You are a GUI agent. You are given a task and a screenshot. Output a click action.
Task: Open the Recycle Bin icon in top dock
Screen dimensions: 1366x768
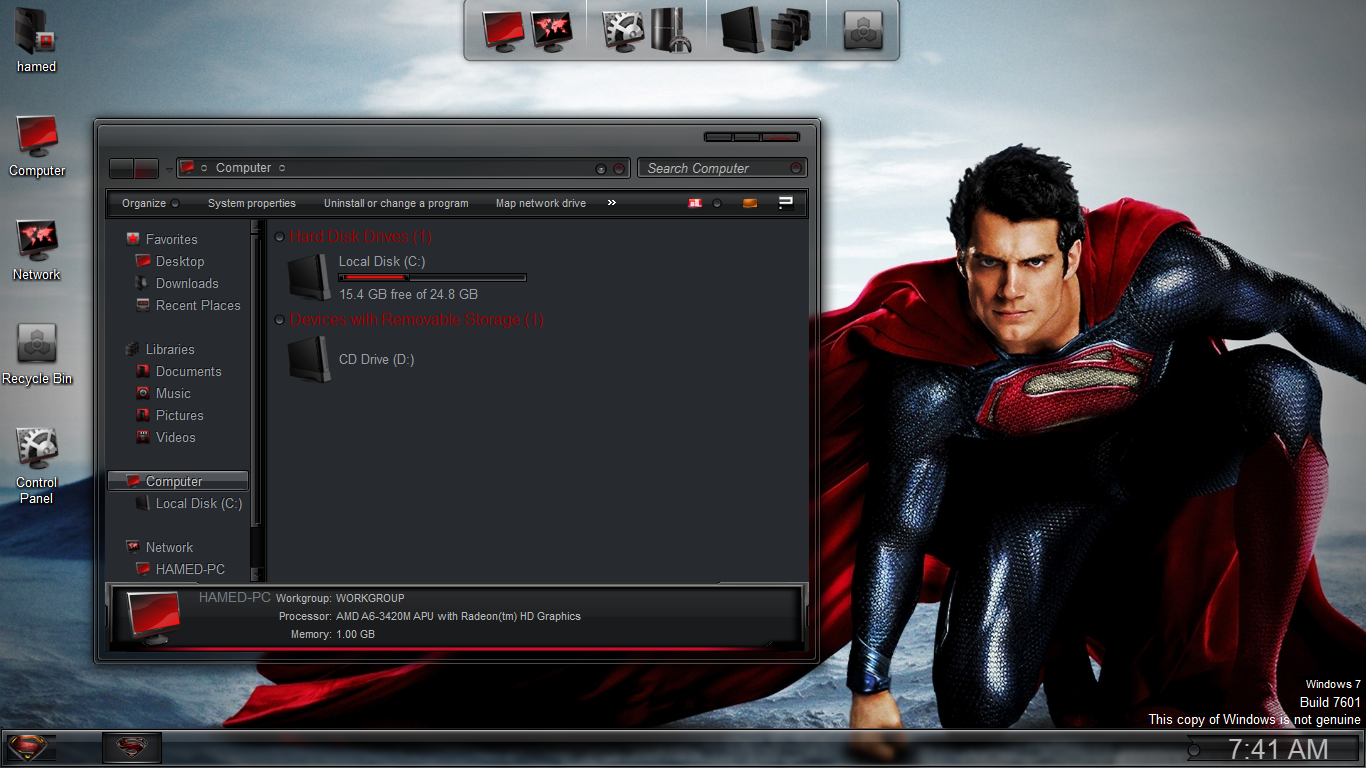coord(862,30)
